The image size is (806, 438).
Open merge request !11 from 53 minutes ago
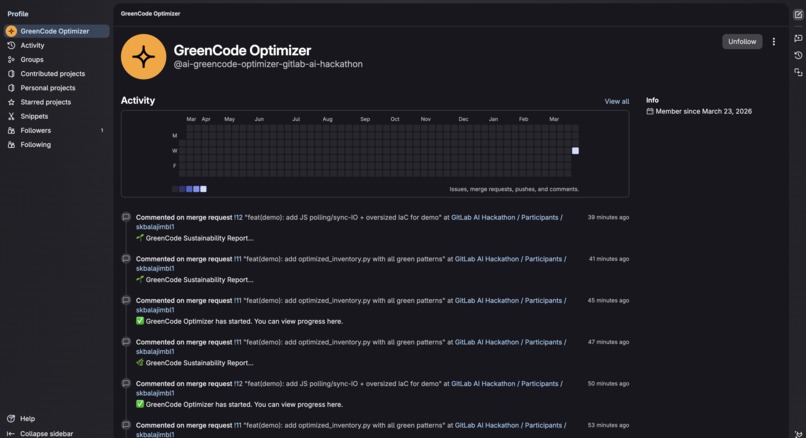(x=237, y=426)
